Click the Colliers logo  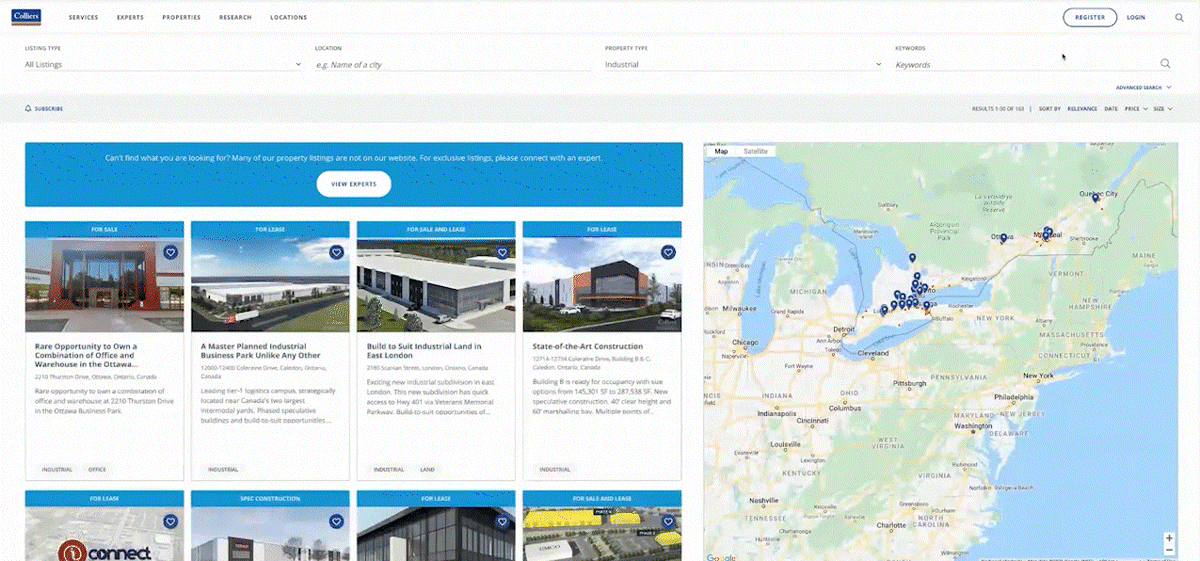coord(25,17)
